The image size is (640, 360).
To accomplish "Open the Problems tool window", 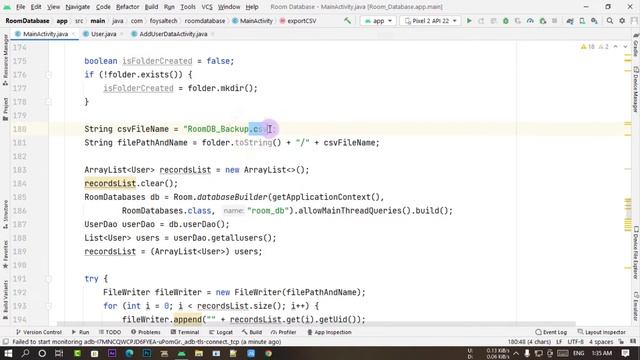I will pos(146,332).
